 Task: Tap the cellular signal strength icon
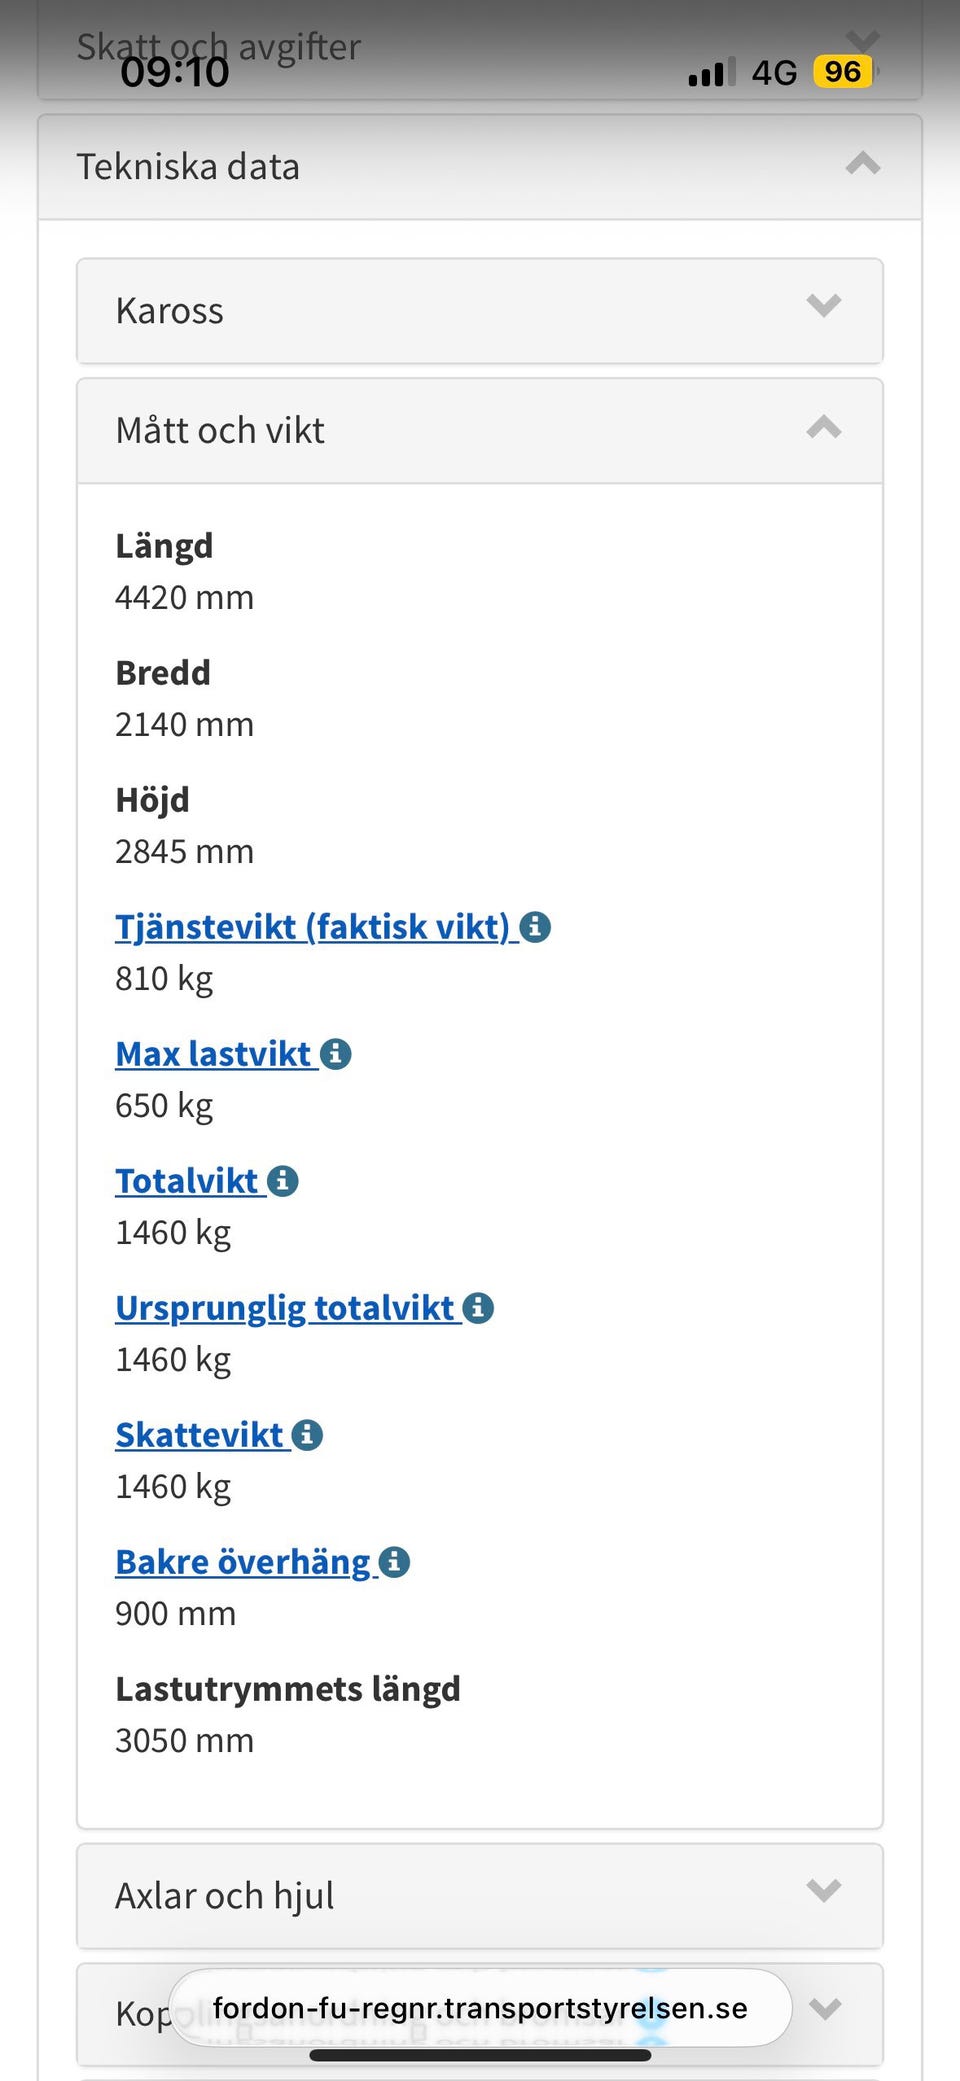point(709,73)
